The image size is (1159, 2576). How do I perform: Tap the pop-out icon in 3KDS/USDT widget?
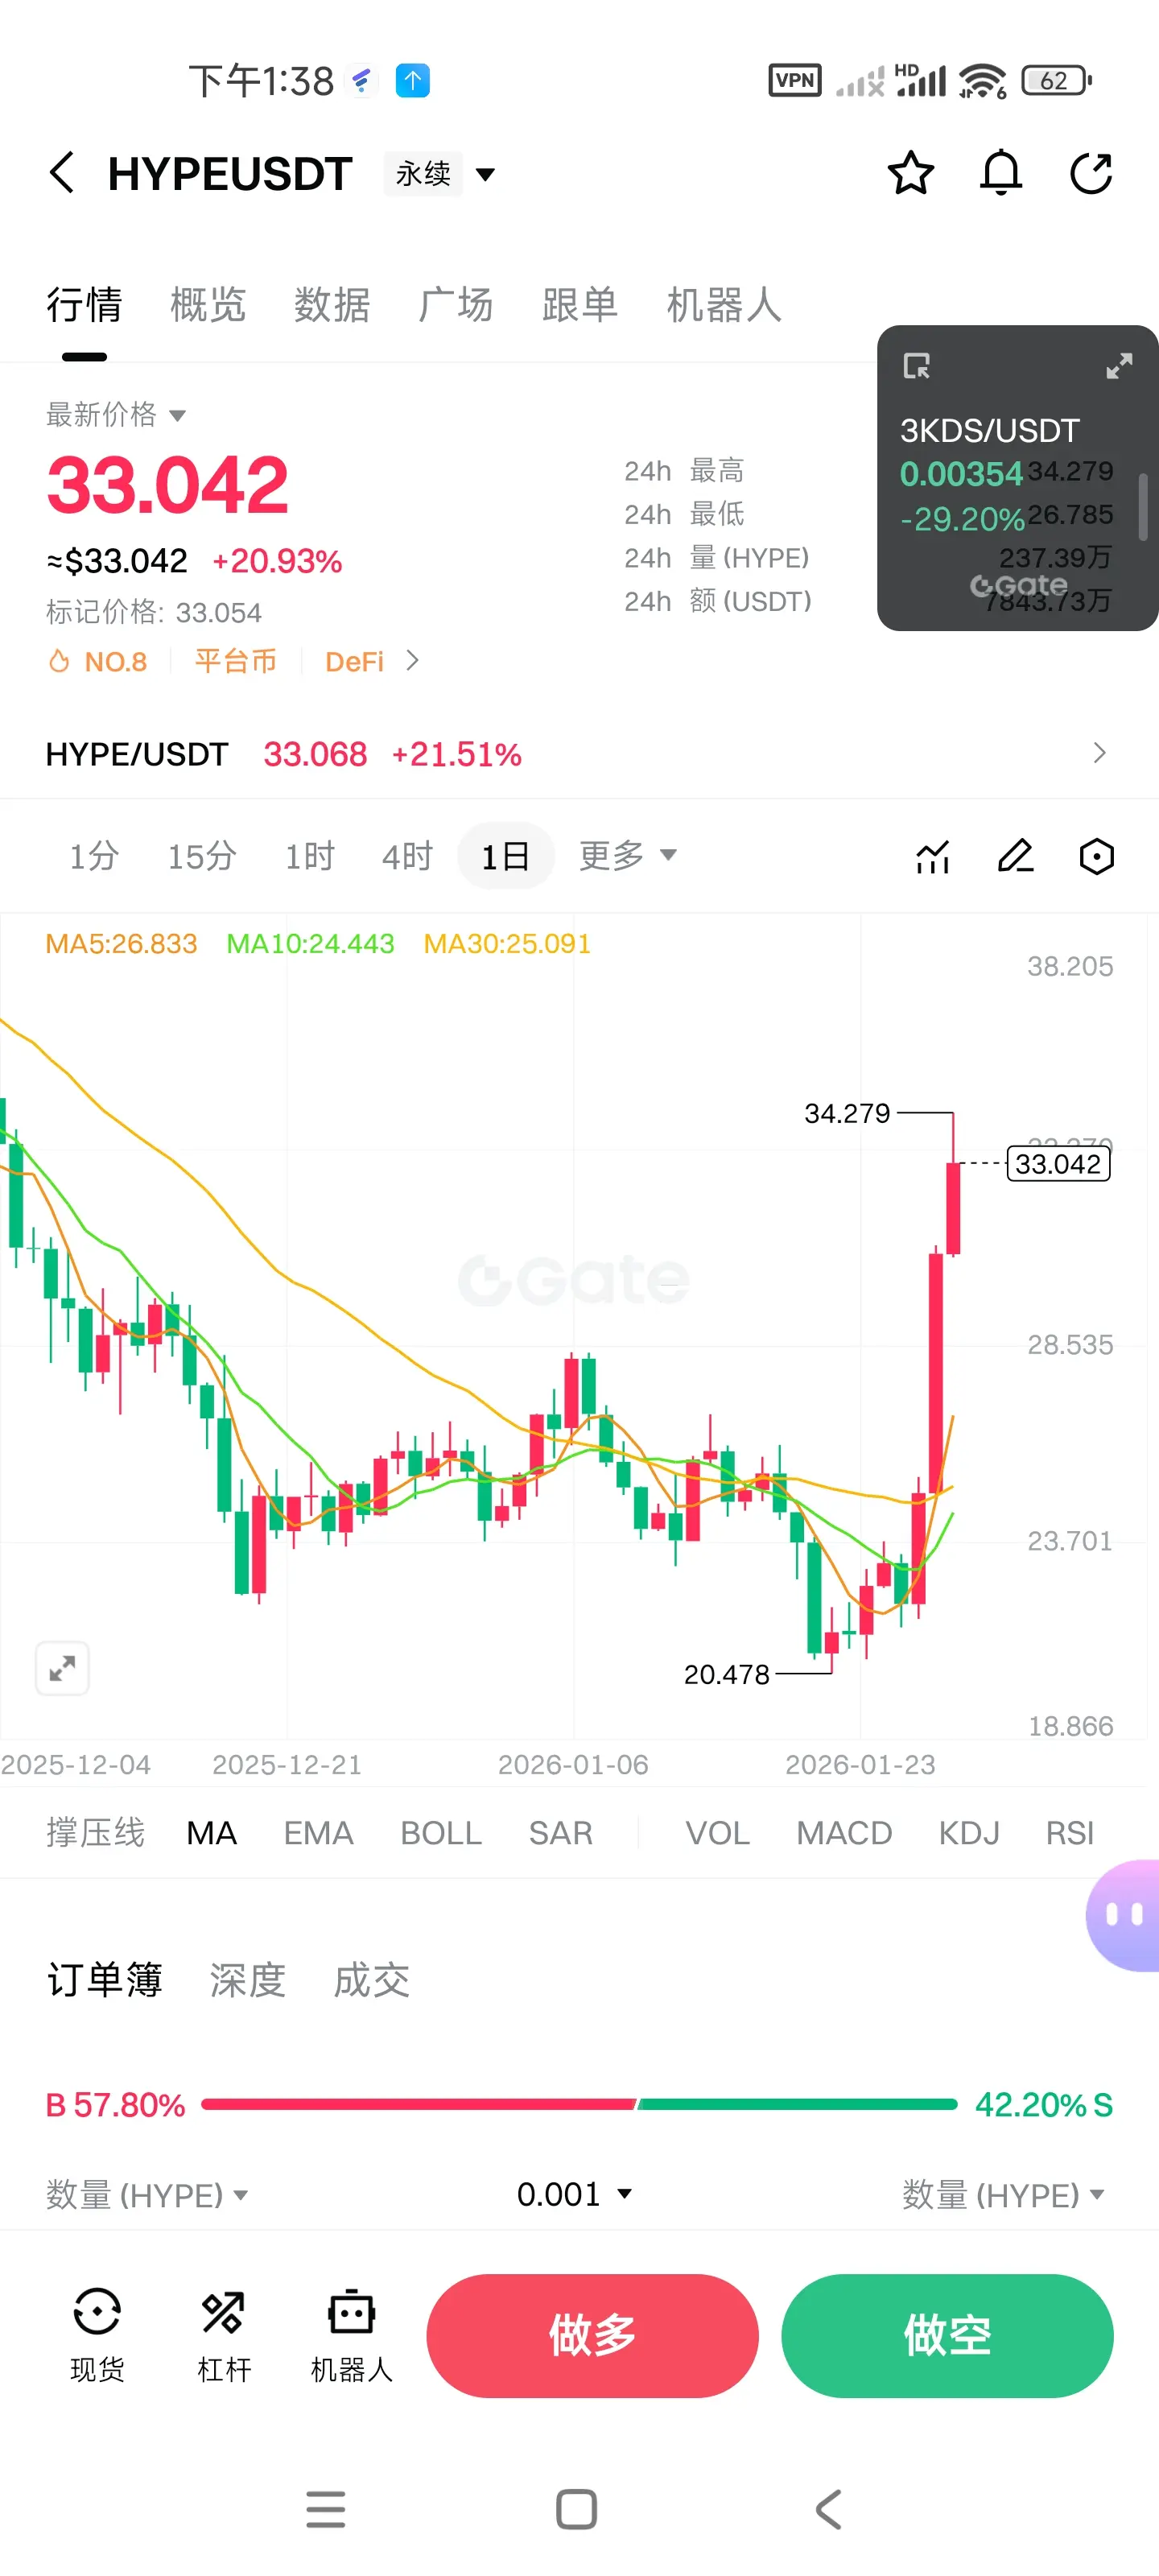pyautogui.click(x=916, y=366)
